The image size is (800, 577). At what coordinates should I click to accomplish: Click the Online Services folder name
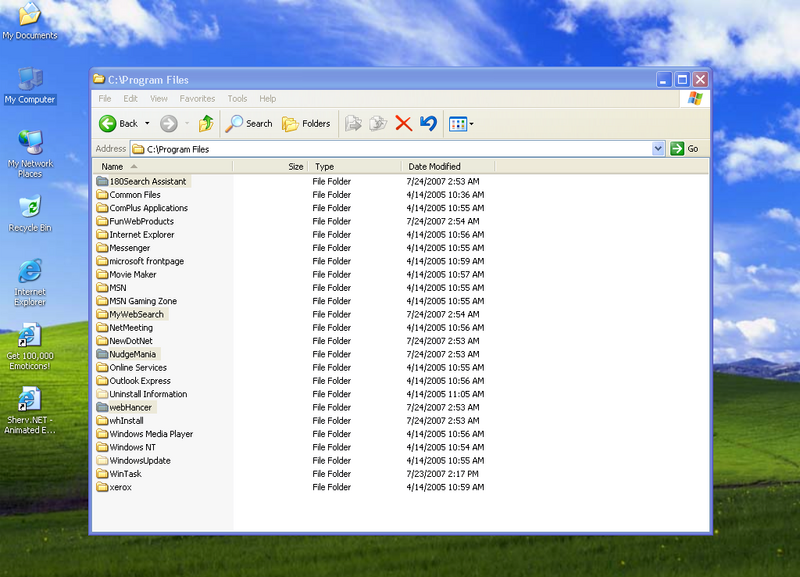point(138,367)
